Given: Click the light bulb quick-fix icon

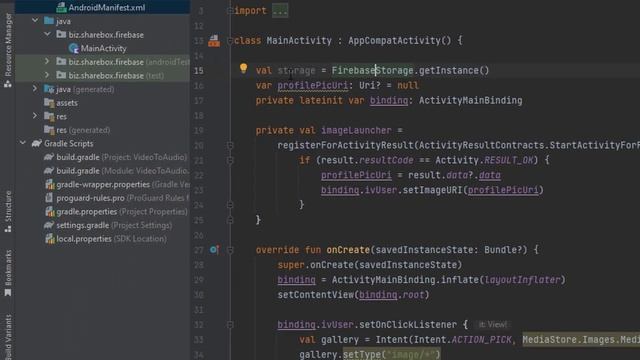Looking at the screenshot, I should (x=243, y=68).
